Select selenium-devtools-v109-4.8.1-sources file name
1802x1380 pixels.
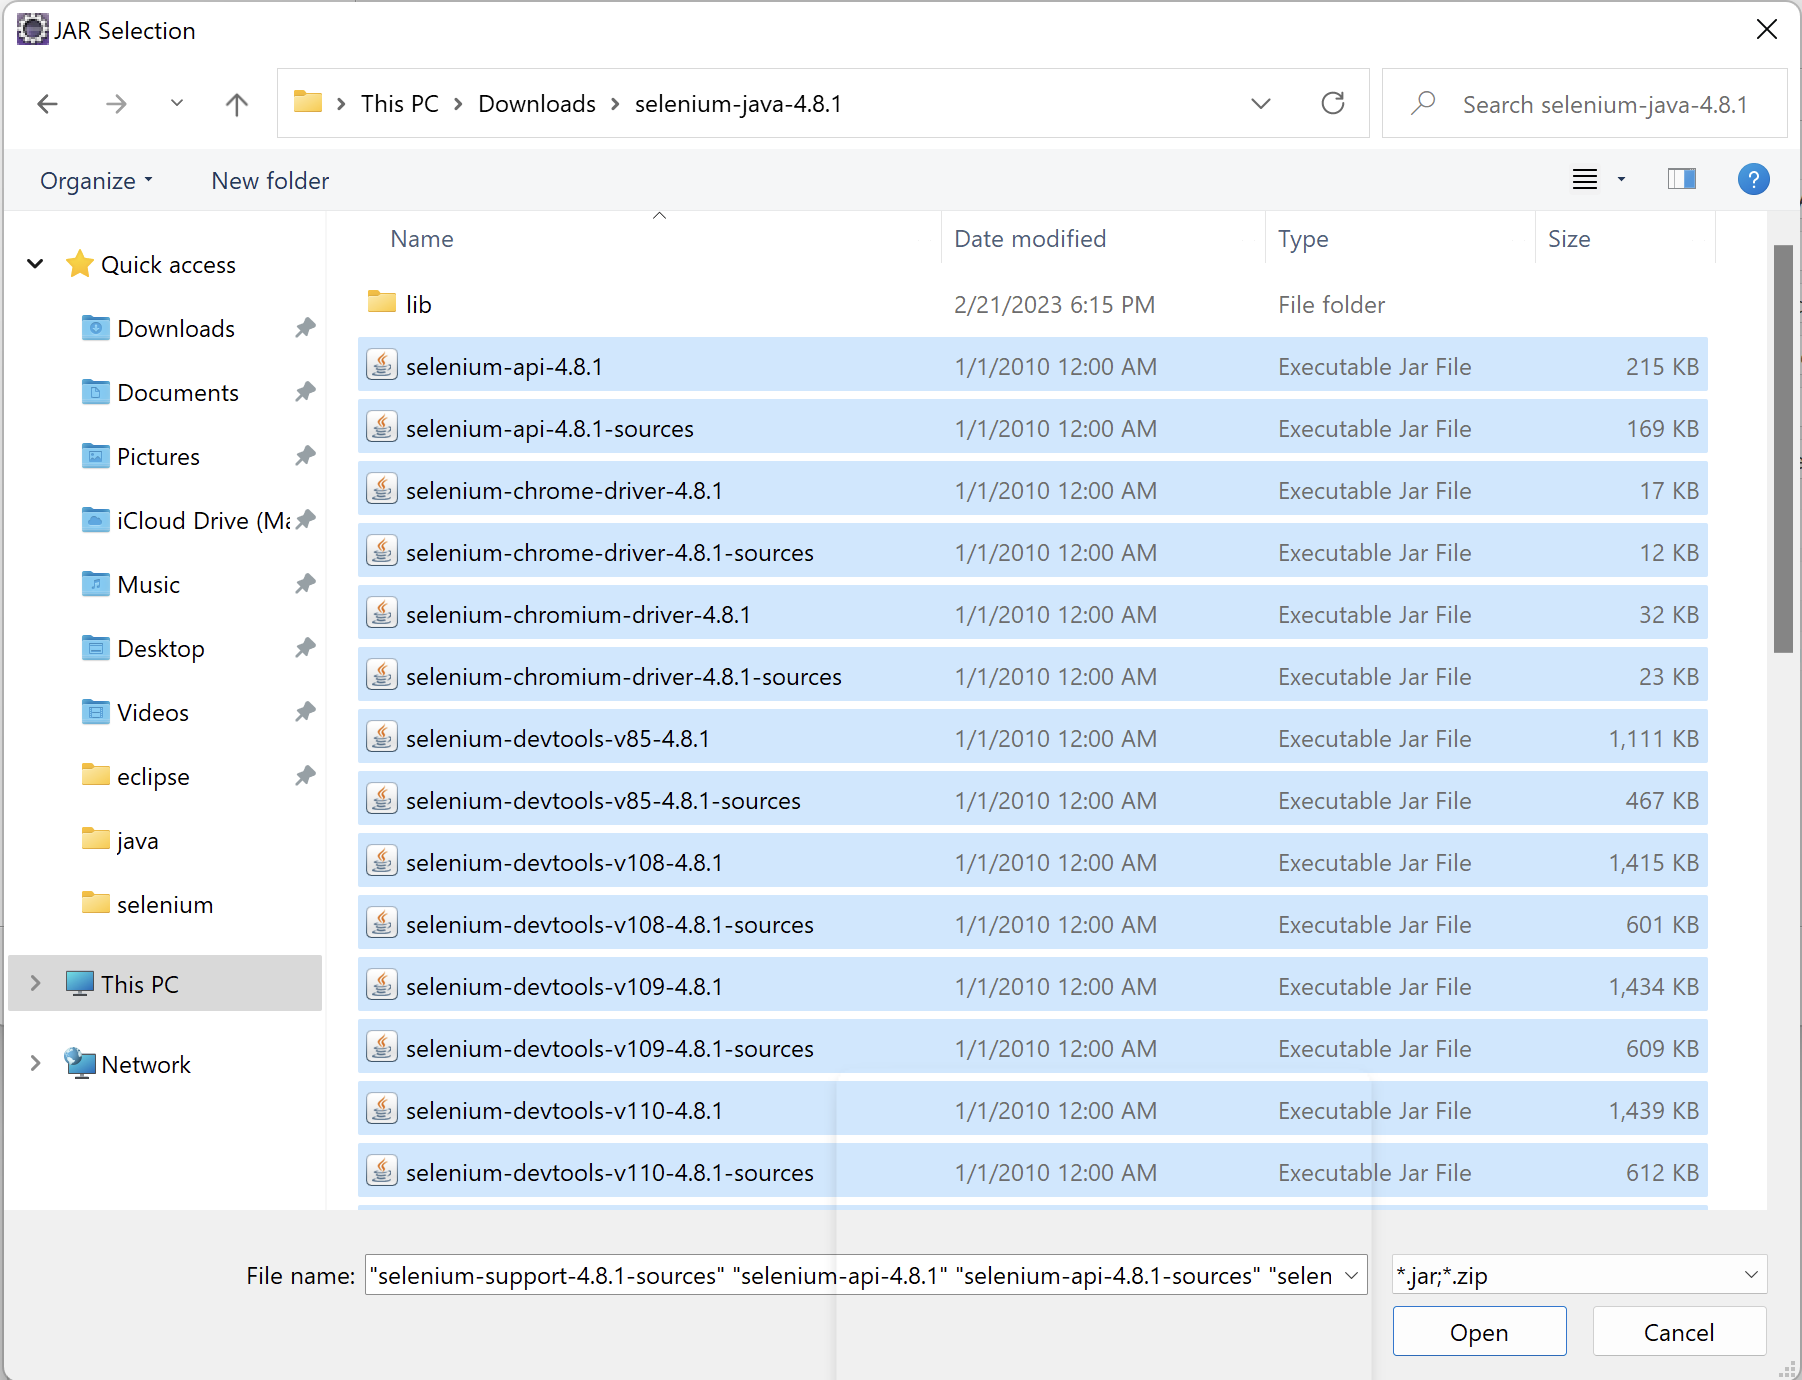point(609,1049)
